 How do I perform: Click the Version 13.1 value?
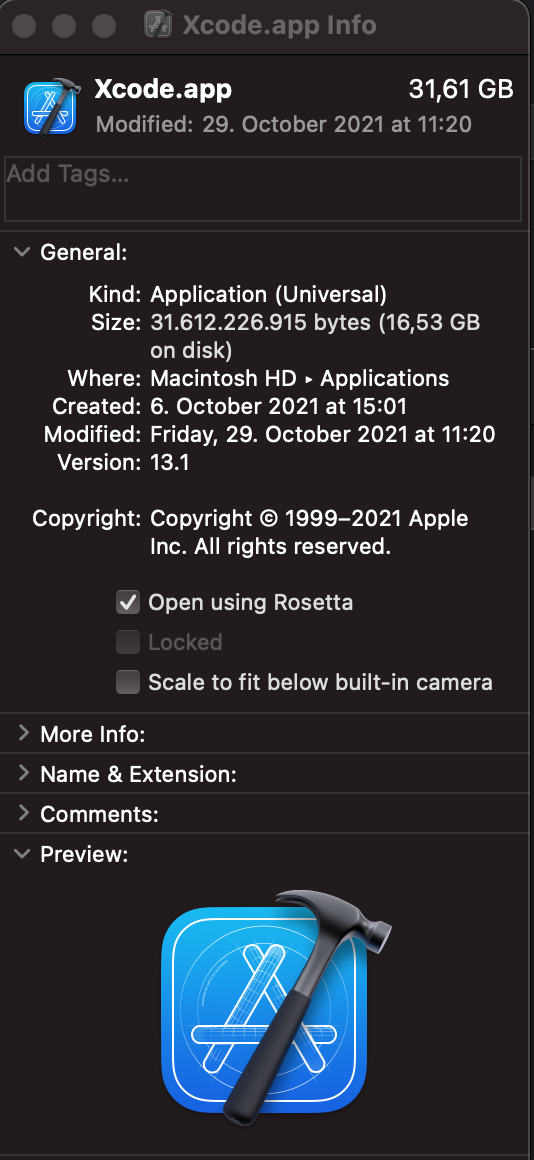pyautogui.click(x=170, y=463)
